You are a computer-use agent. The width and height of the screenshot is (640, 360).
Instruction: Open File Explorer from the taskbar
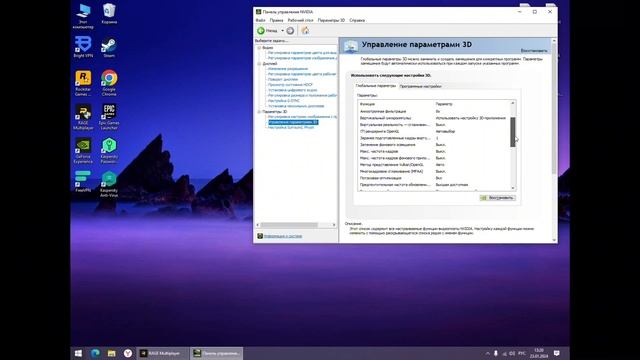(x=111, y=353)
